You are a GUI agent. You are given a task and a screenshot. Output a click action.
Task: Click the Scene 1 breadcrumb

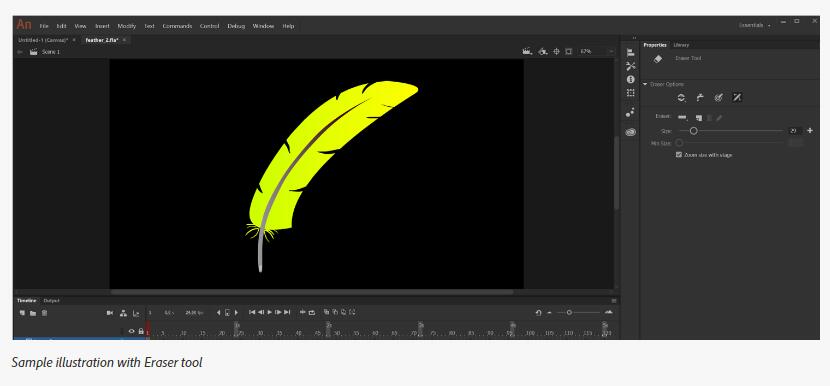pos(51,52)
